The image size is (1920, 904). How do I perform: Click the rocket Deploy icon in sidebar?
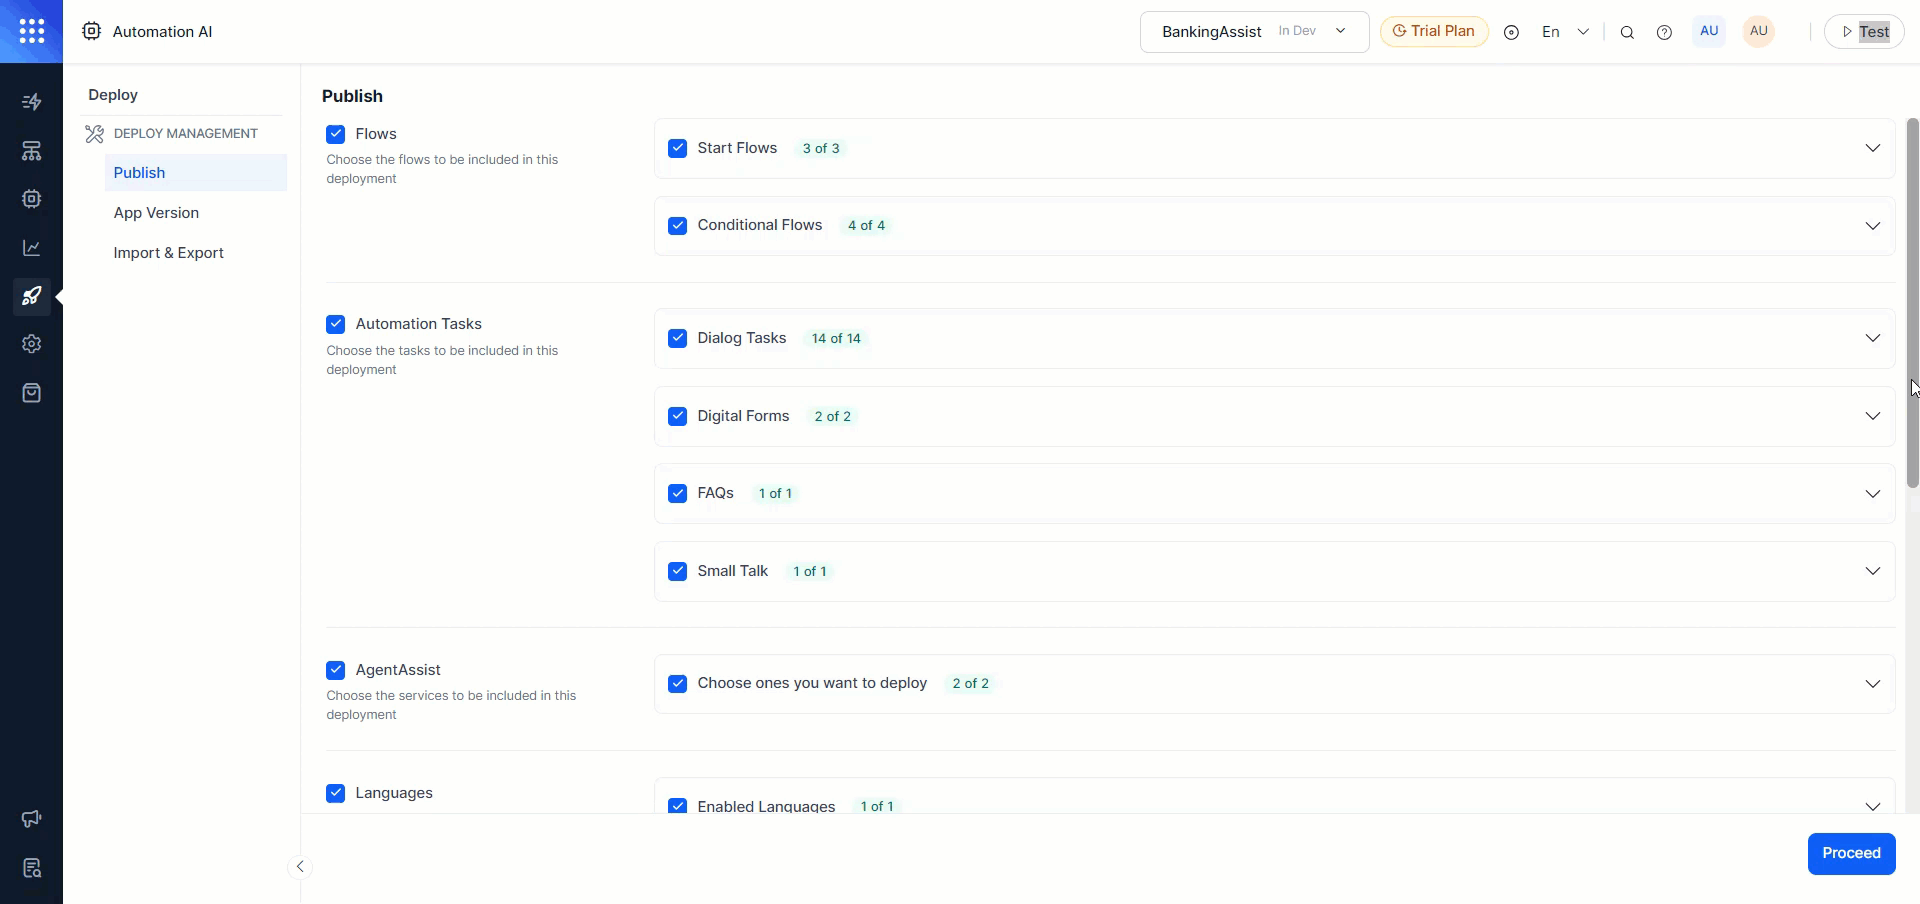31,296
